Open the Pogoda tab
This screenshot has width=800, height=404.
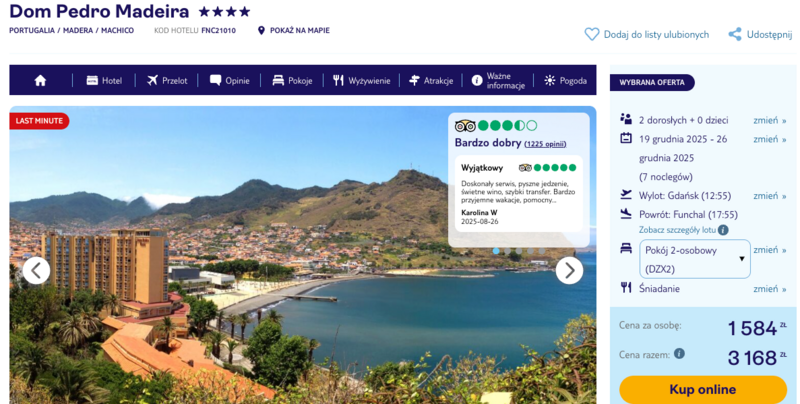click(565, 80)
